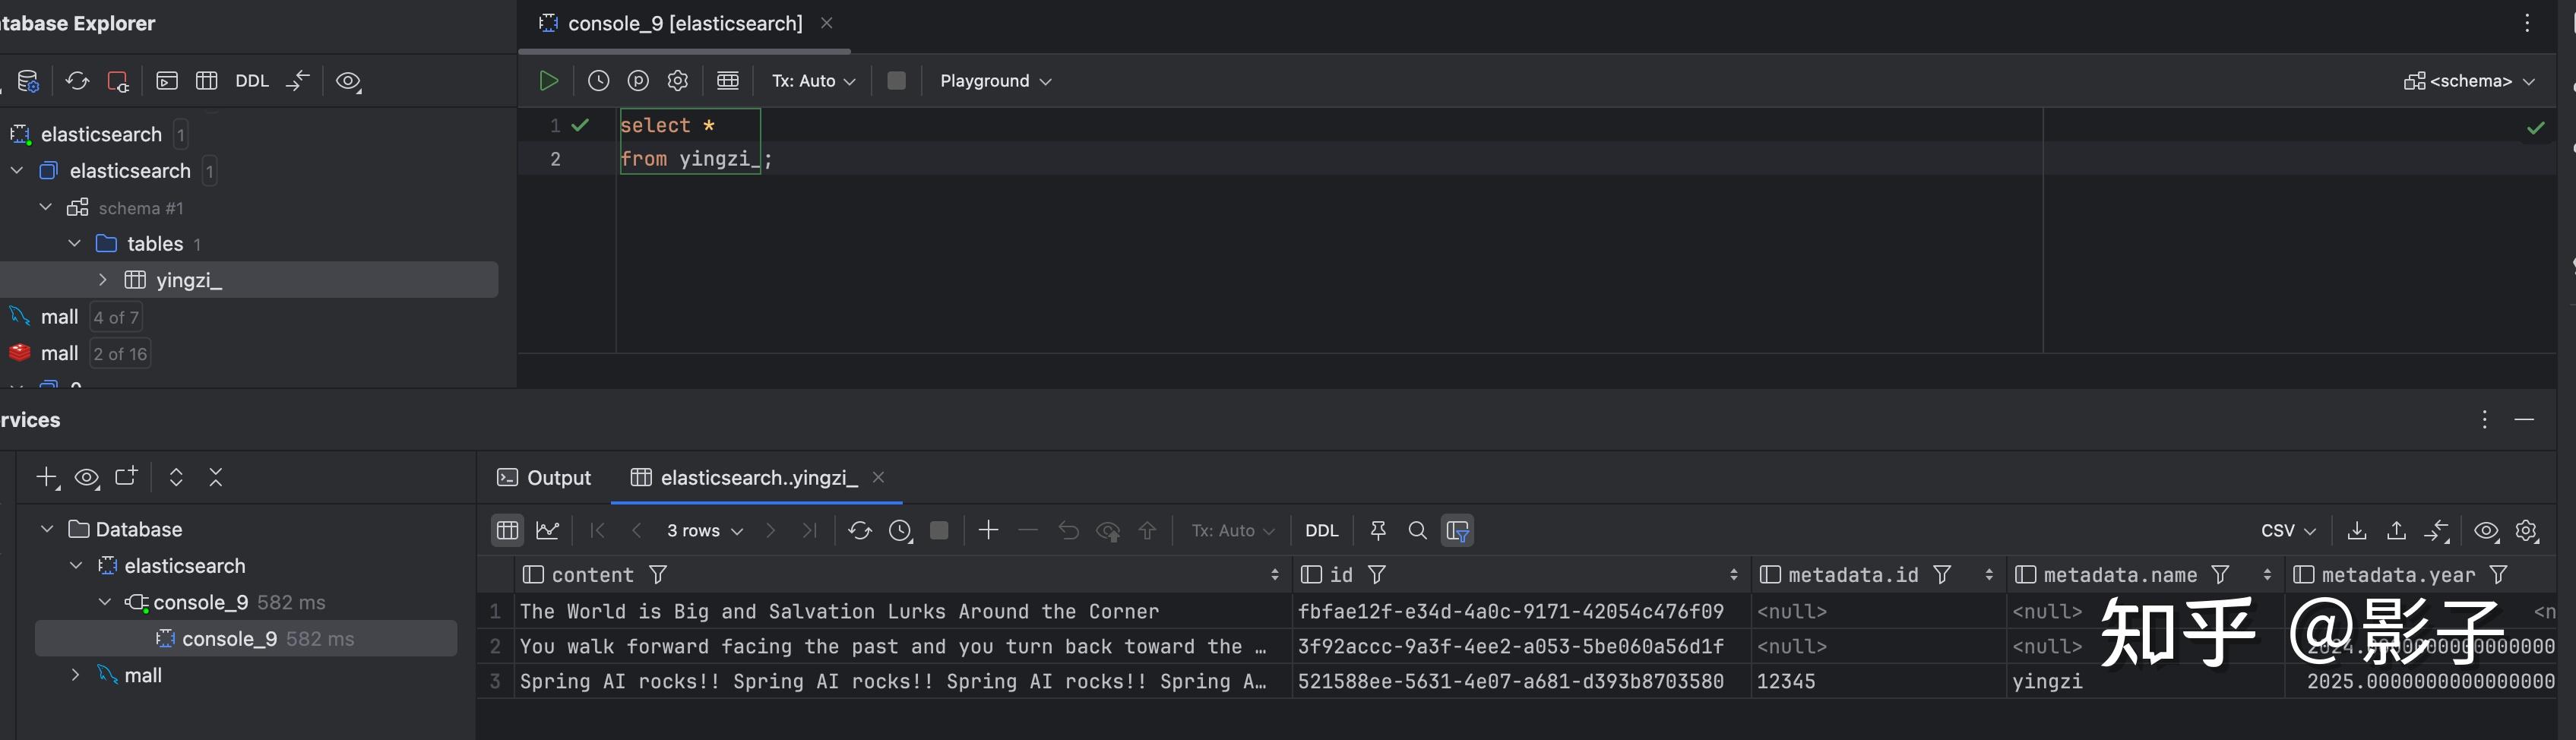
Task: Toggle the in-editor results table icon
Action: tap(728, 81)
